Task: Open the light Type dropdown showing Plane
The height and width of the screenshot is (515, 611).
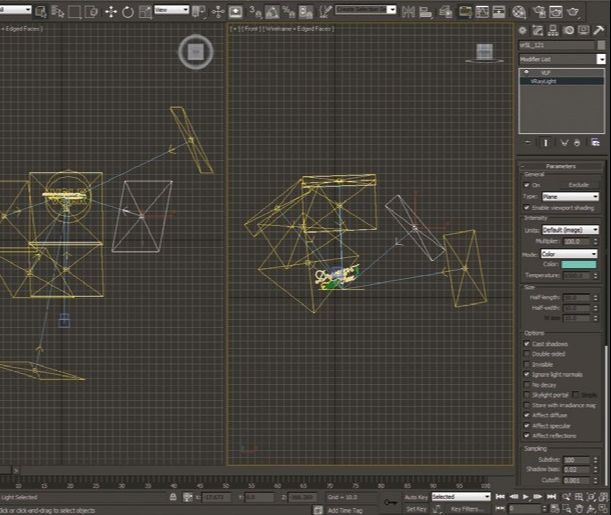Action: pos(570,196)
